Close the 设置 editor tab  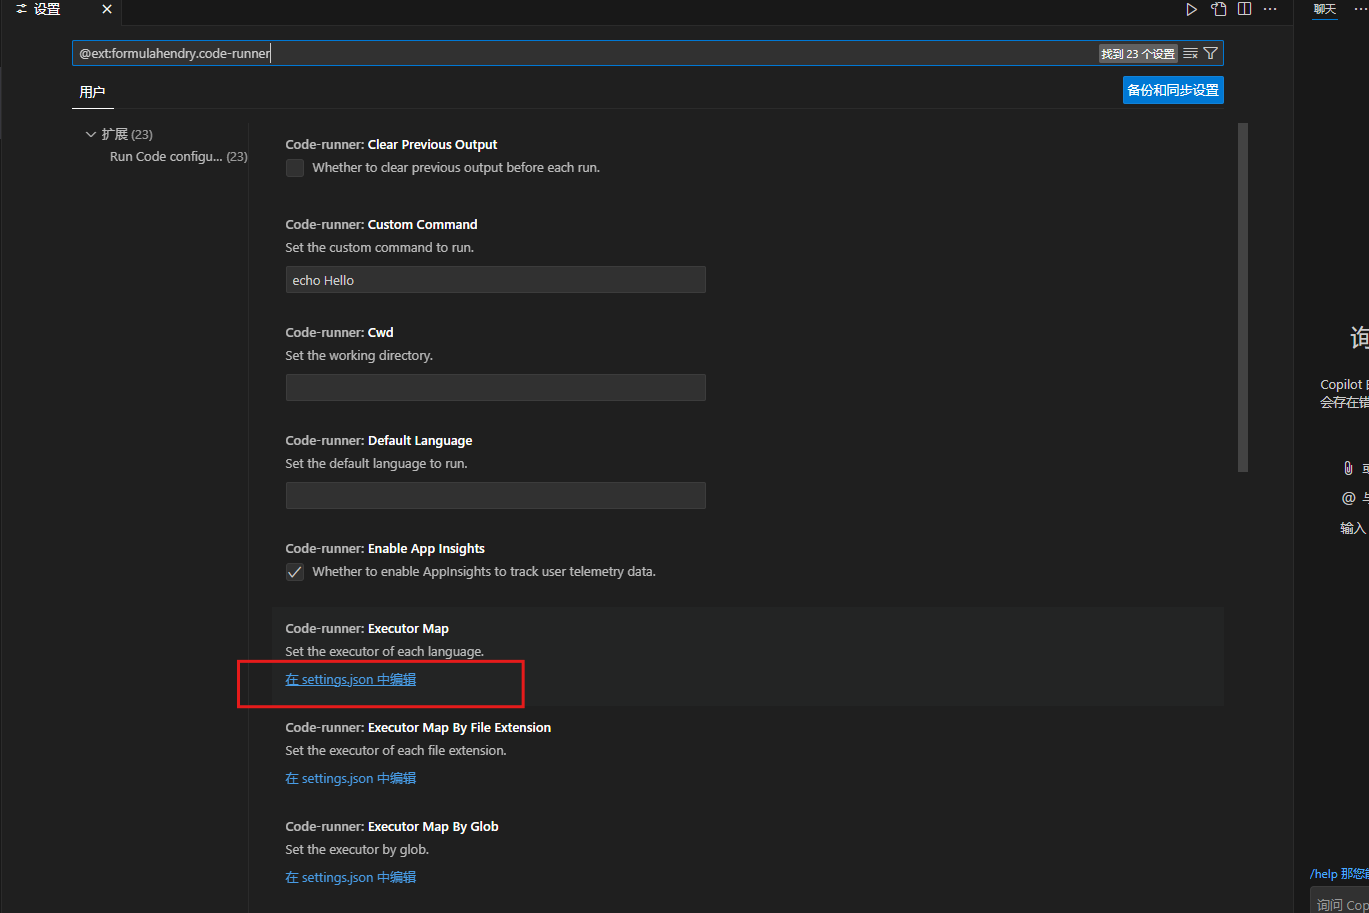pos(107,9)
